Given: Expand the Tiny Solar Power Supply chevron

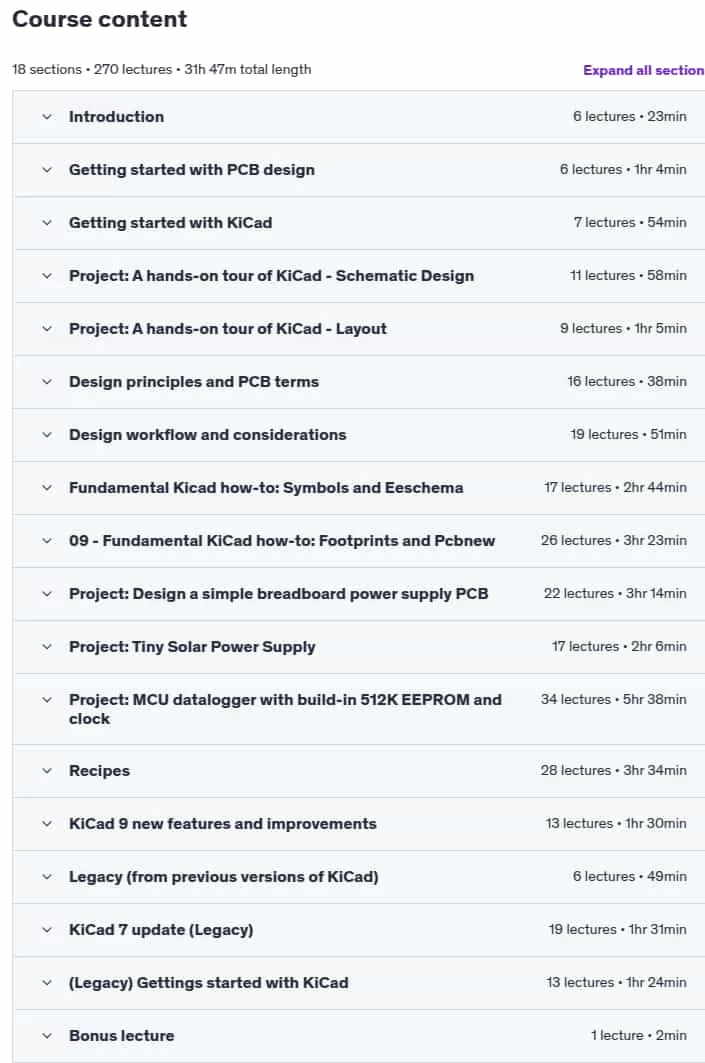Looking at the screenshot, I should (x=47, y=647).
